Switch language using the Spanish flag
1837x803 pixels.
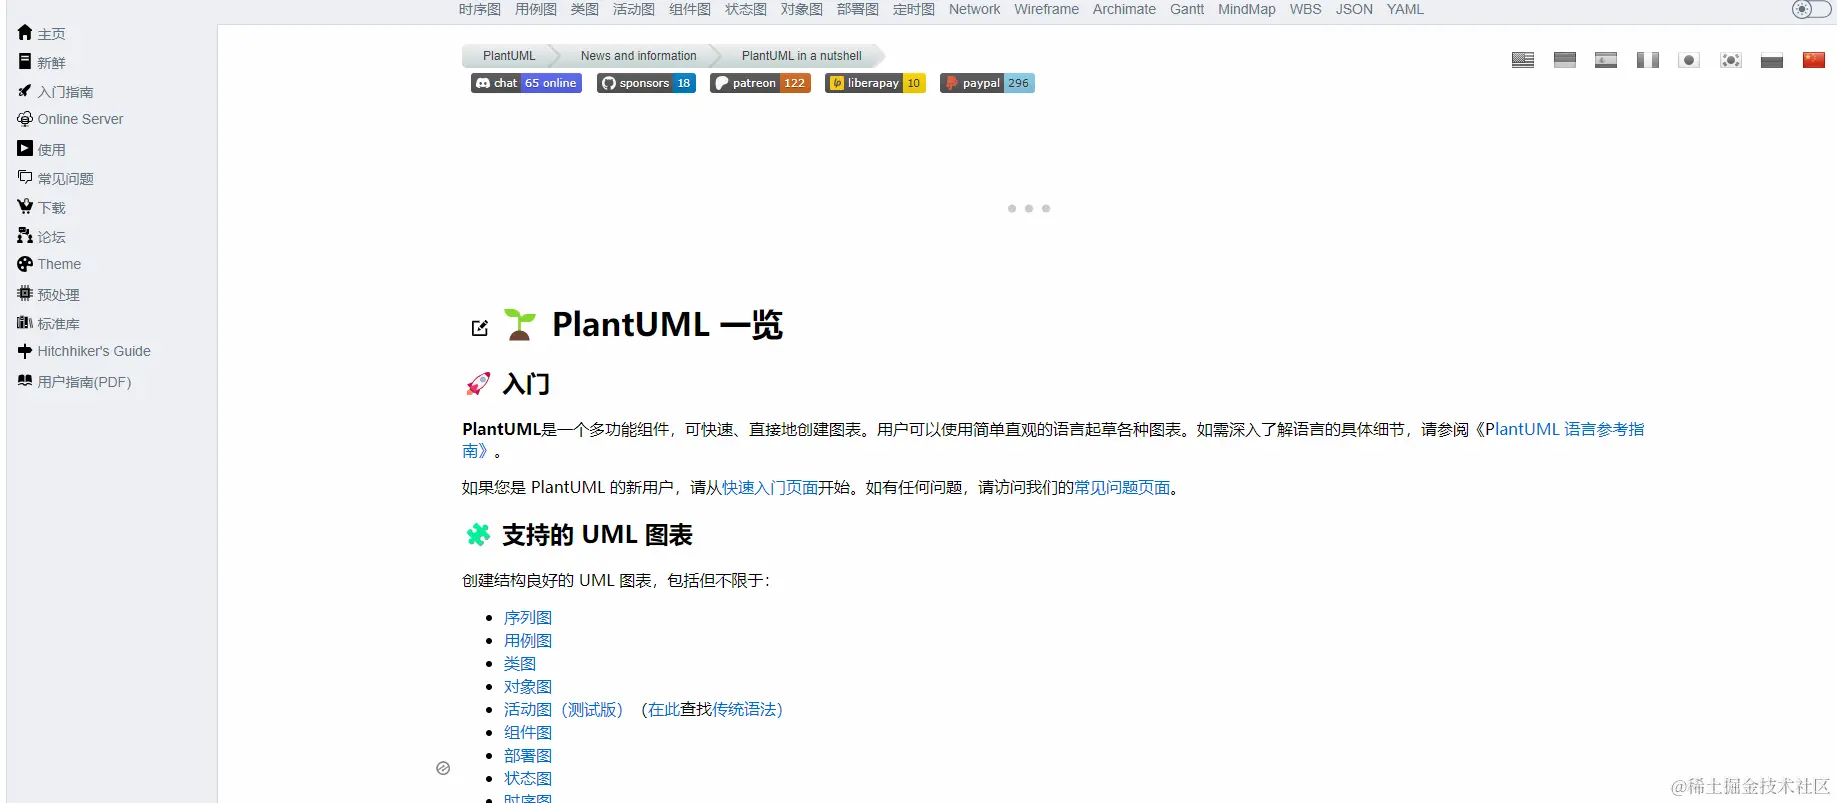pyautogui.click(x=1606, y=60)
